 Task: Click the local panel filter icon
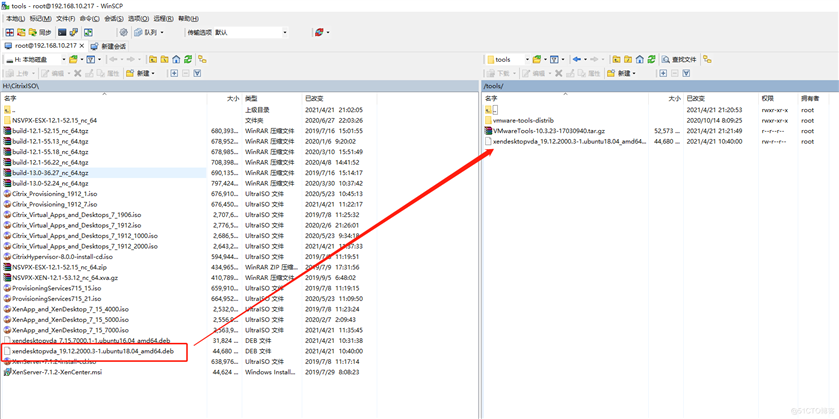pyautogui.click(x=91, y=59)
